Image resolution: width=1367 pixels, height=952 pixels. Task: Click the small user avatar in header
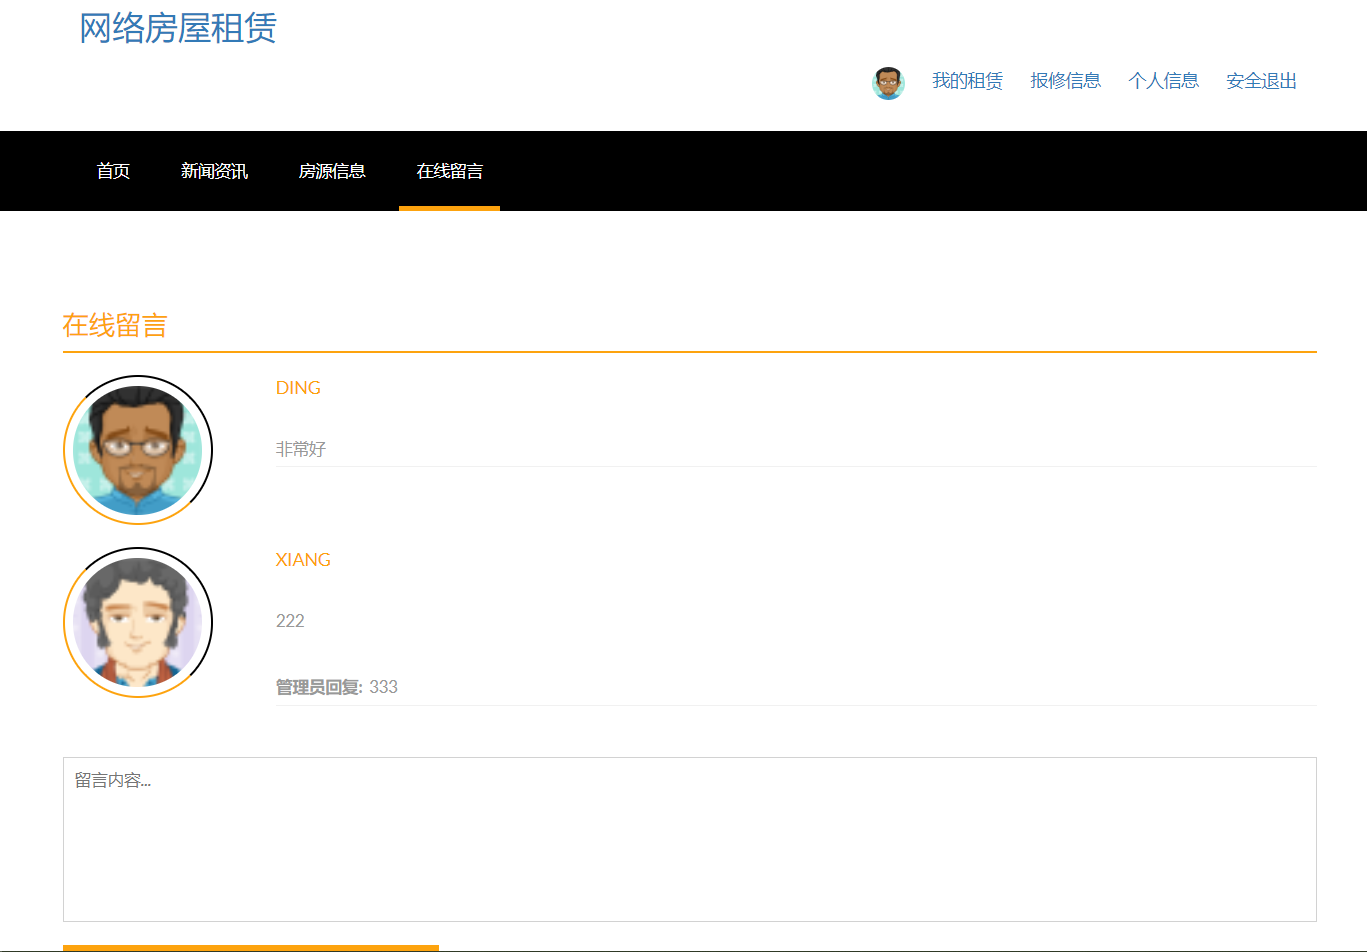click(888, 83)
